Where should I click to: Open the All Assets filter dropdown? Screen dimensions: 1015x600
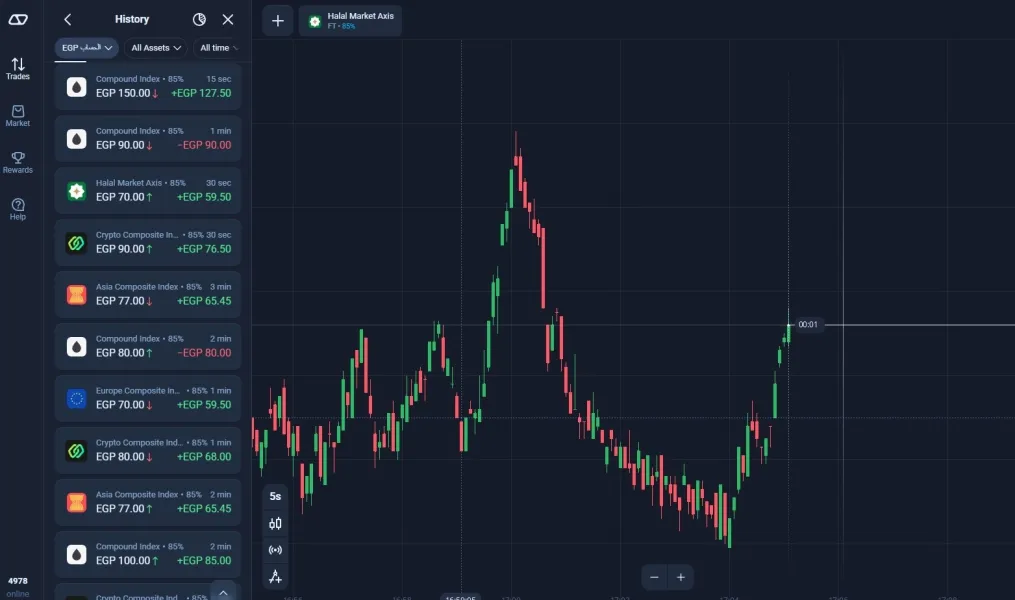(155, 48)
